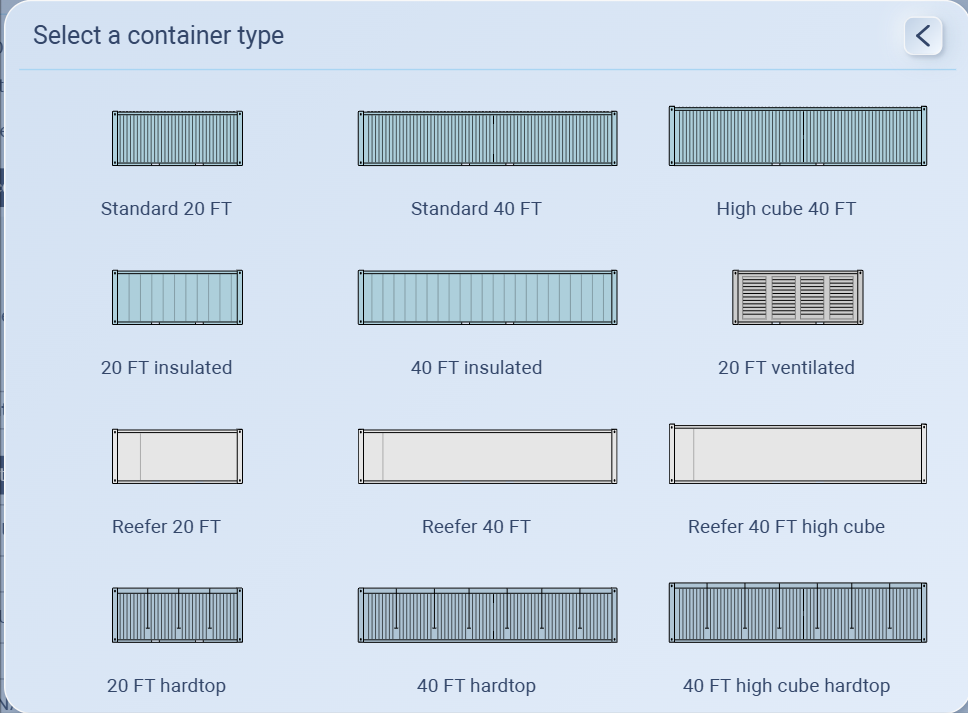Click the "40 FT hardtop" label
Image resolution: width=968 pixels, height=713 pixels.
(476, 686)
